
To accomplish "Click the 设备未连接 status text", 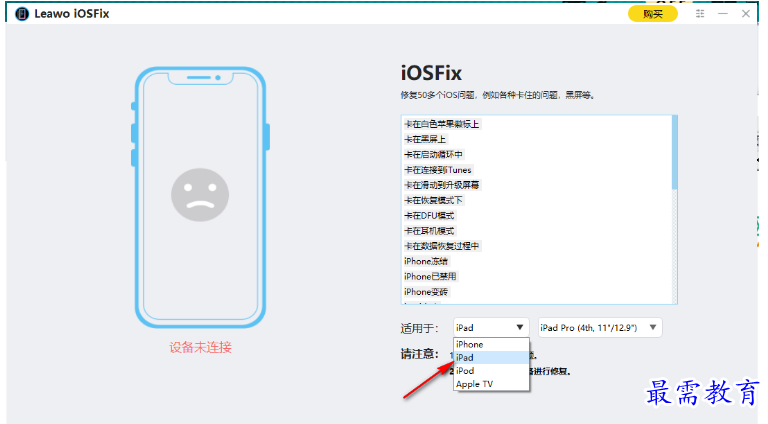I will 200,348.
